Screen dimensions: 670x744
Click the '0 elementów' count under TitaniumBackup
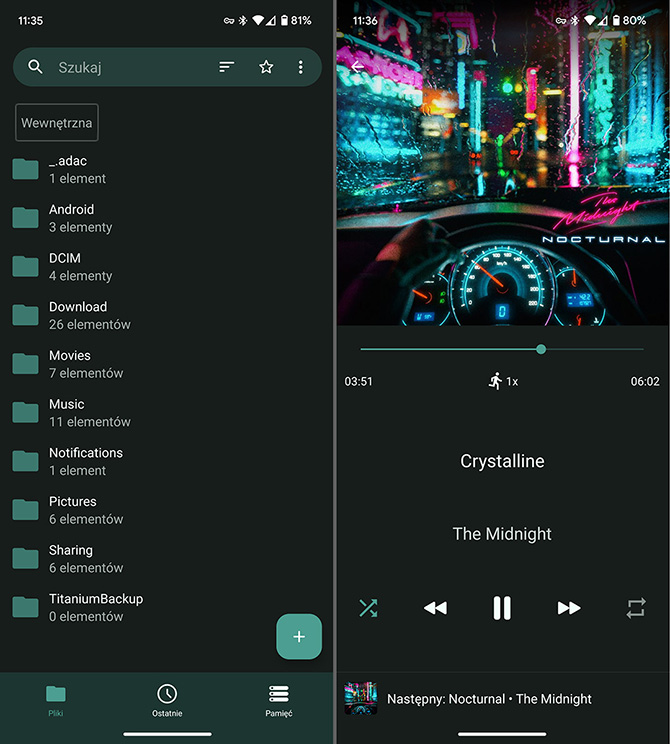[86, 616]
